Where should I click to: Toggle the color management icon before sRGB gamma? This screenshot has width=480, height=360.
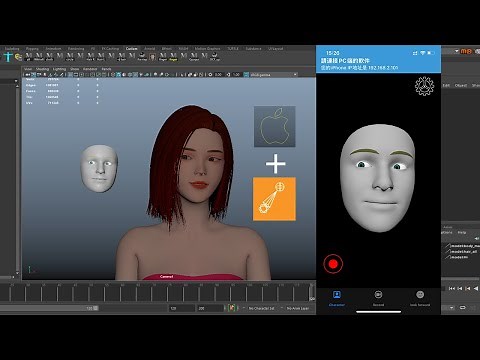tap(246, 75)
